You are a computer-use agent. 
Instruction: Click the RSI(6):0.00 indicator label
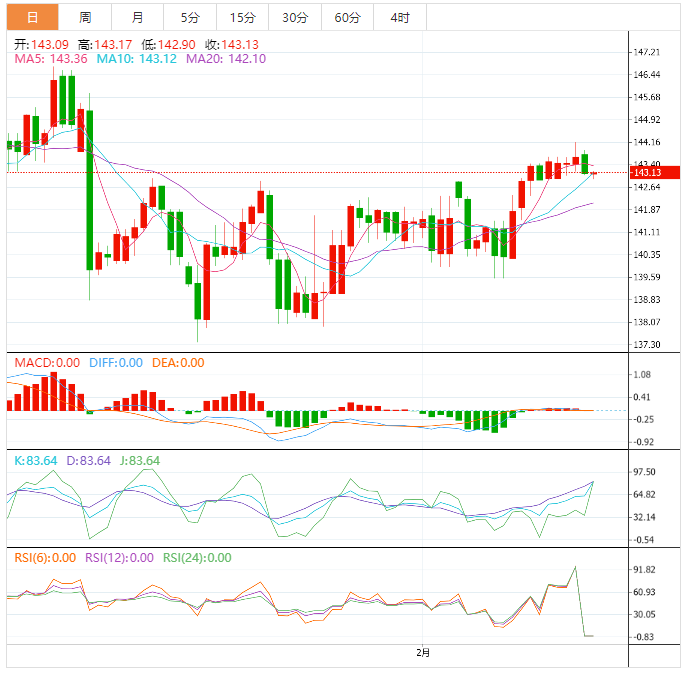click(x=45, y=557)
